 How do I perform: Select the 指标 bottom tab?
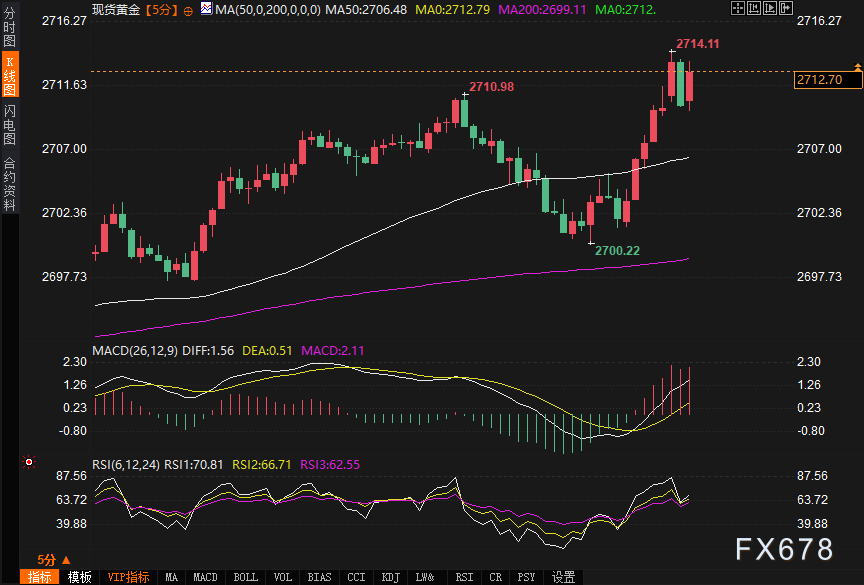40,577
